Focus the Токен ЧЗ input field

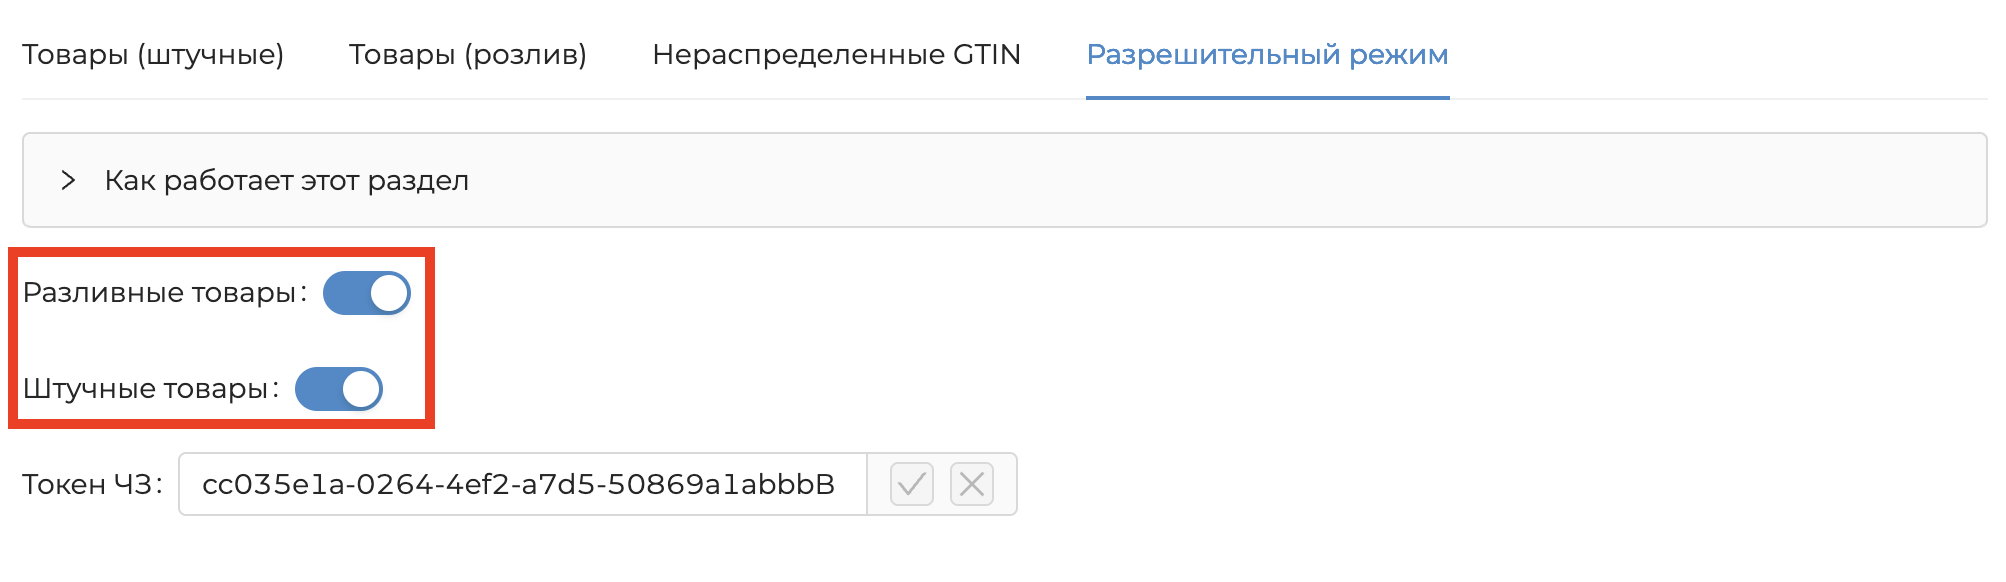(x=520, y=485)
